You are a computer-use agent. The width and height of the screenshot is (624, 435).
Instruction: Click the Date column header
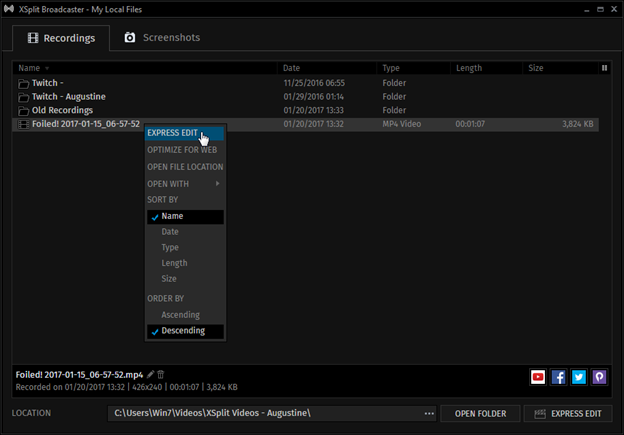[326, 68]
